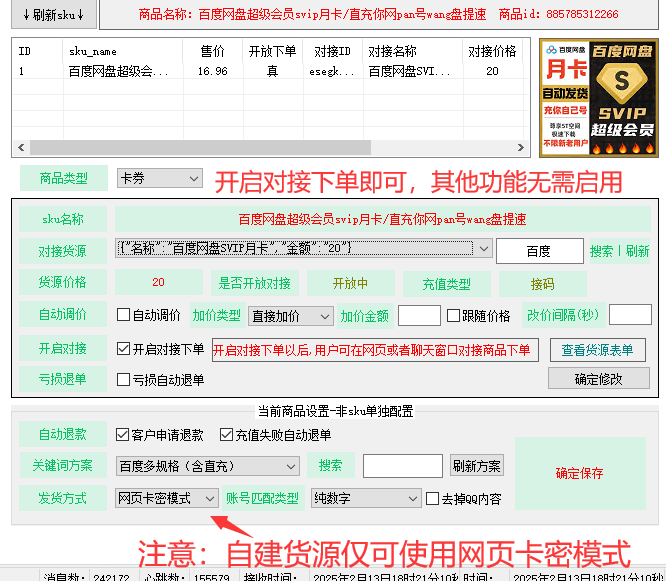The height and width of the screenshot is (581, 666).
Task: Click the 刷新方案 button
Action: [x=477, y=466]
